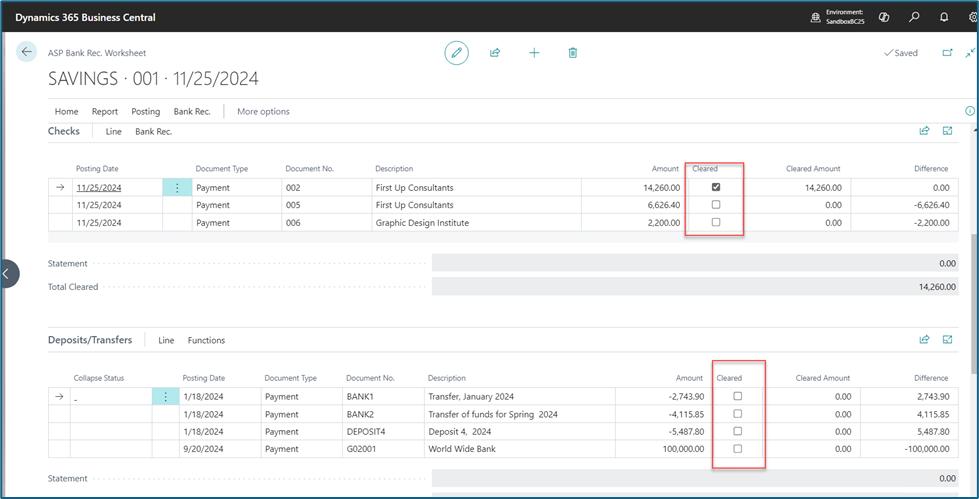The height and width of the screenshot is (499, 979).
Task: Check Cleared for BANK2 transfer
Action: tap(737, 413)
